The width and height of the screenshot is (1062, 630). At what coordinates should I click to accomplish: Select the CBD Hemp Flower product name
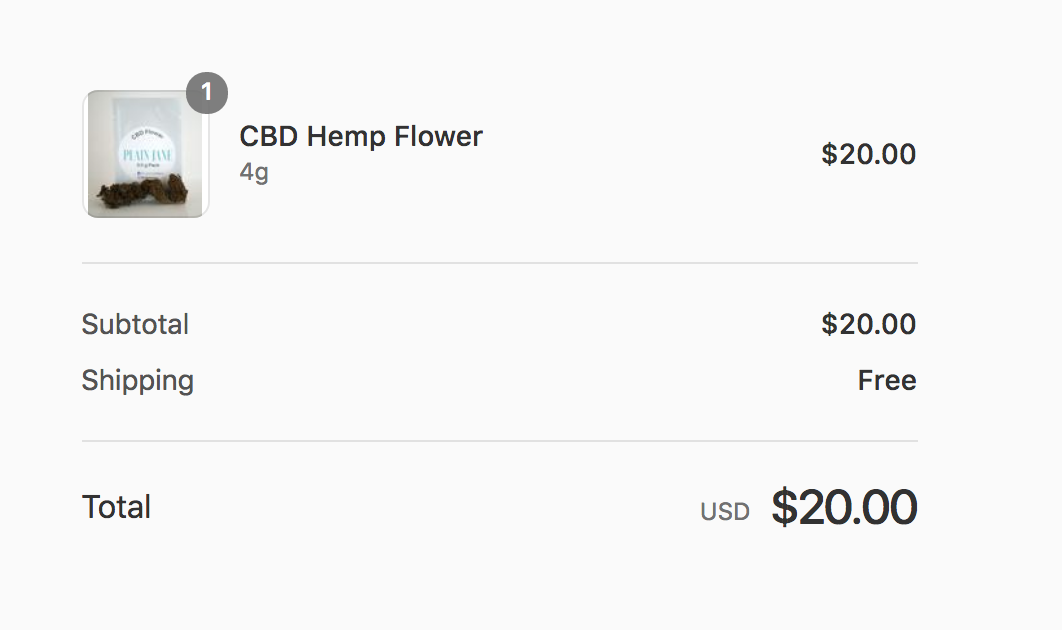tap(361, 137)
